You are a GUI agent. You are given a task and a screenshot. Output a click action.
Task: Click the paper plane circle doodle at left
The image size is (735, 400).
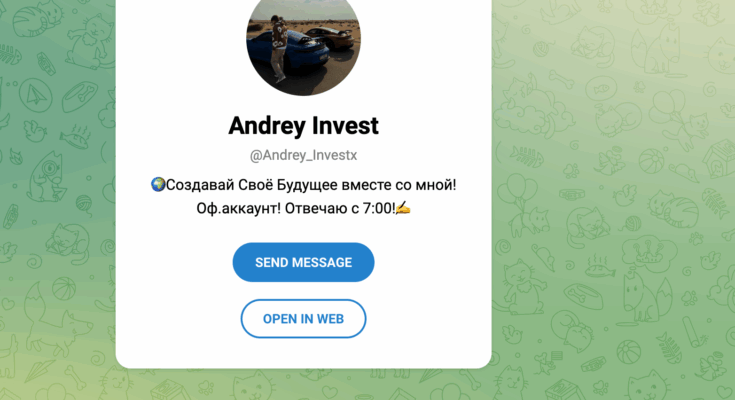(x=36, y=95)
